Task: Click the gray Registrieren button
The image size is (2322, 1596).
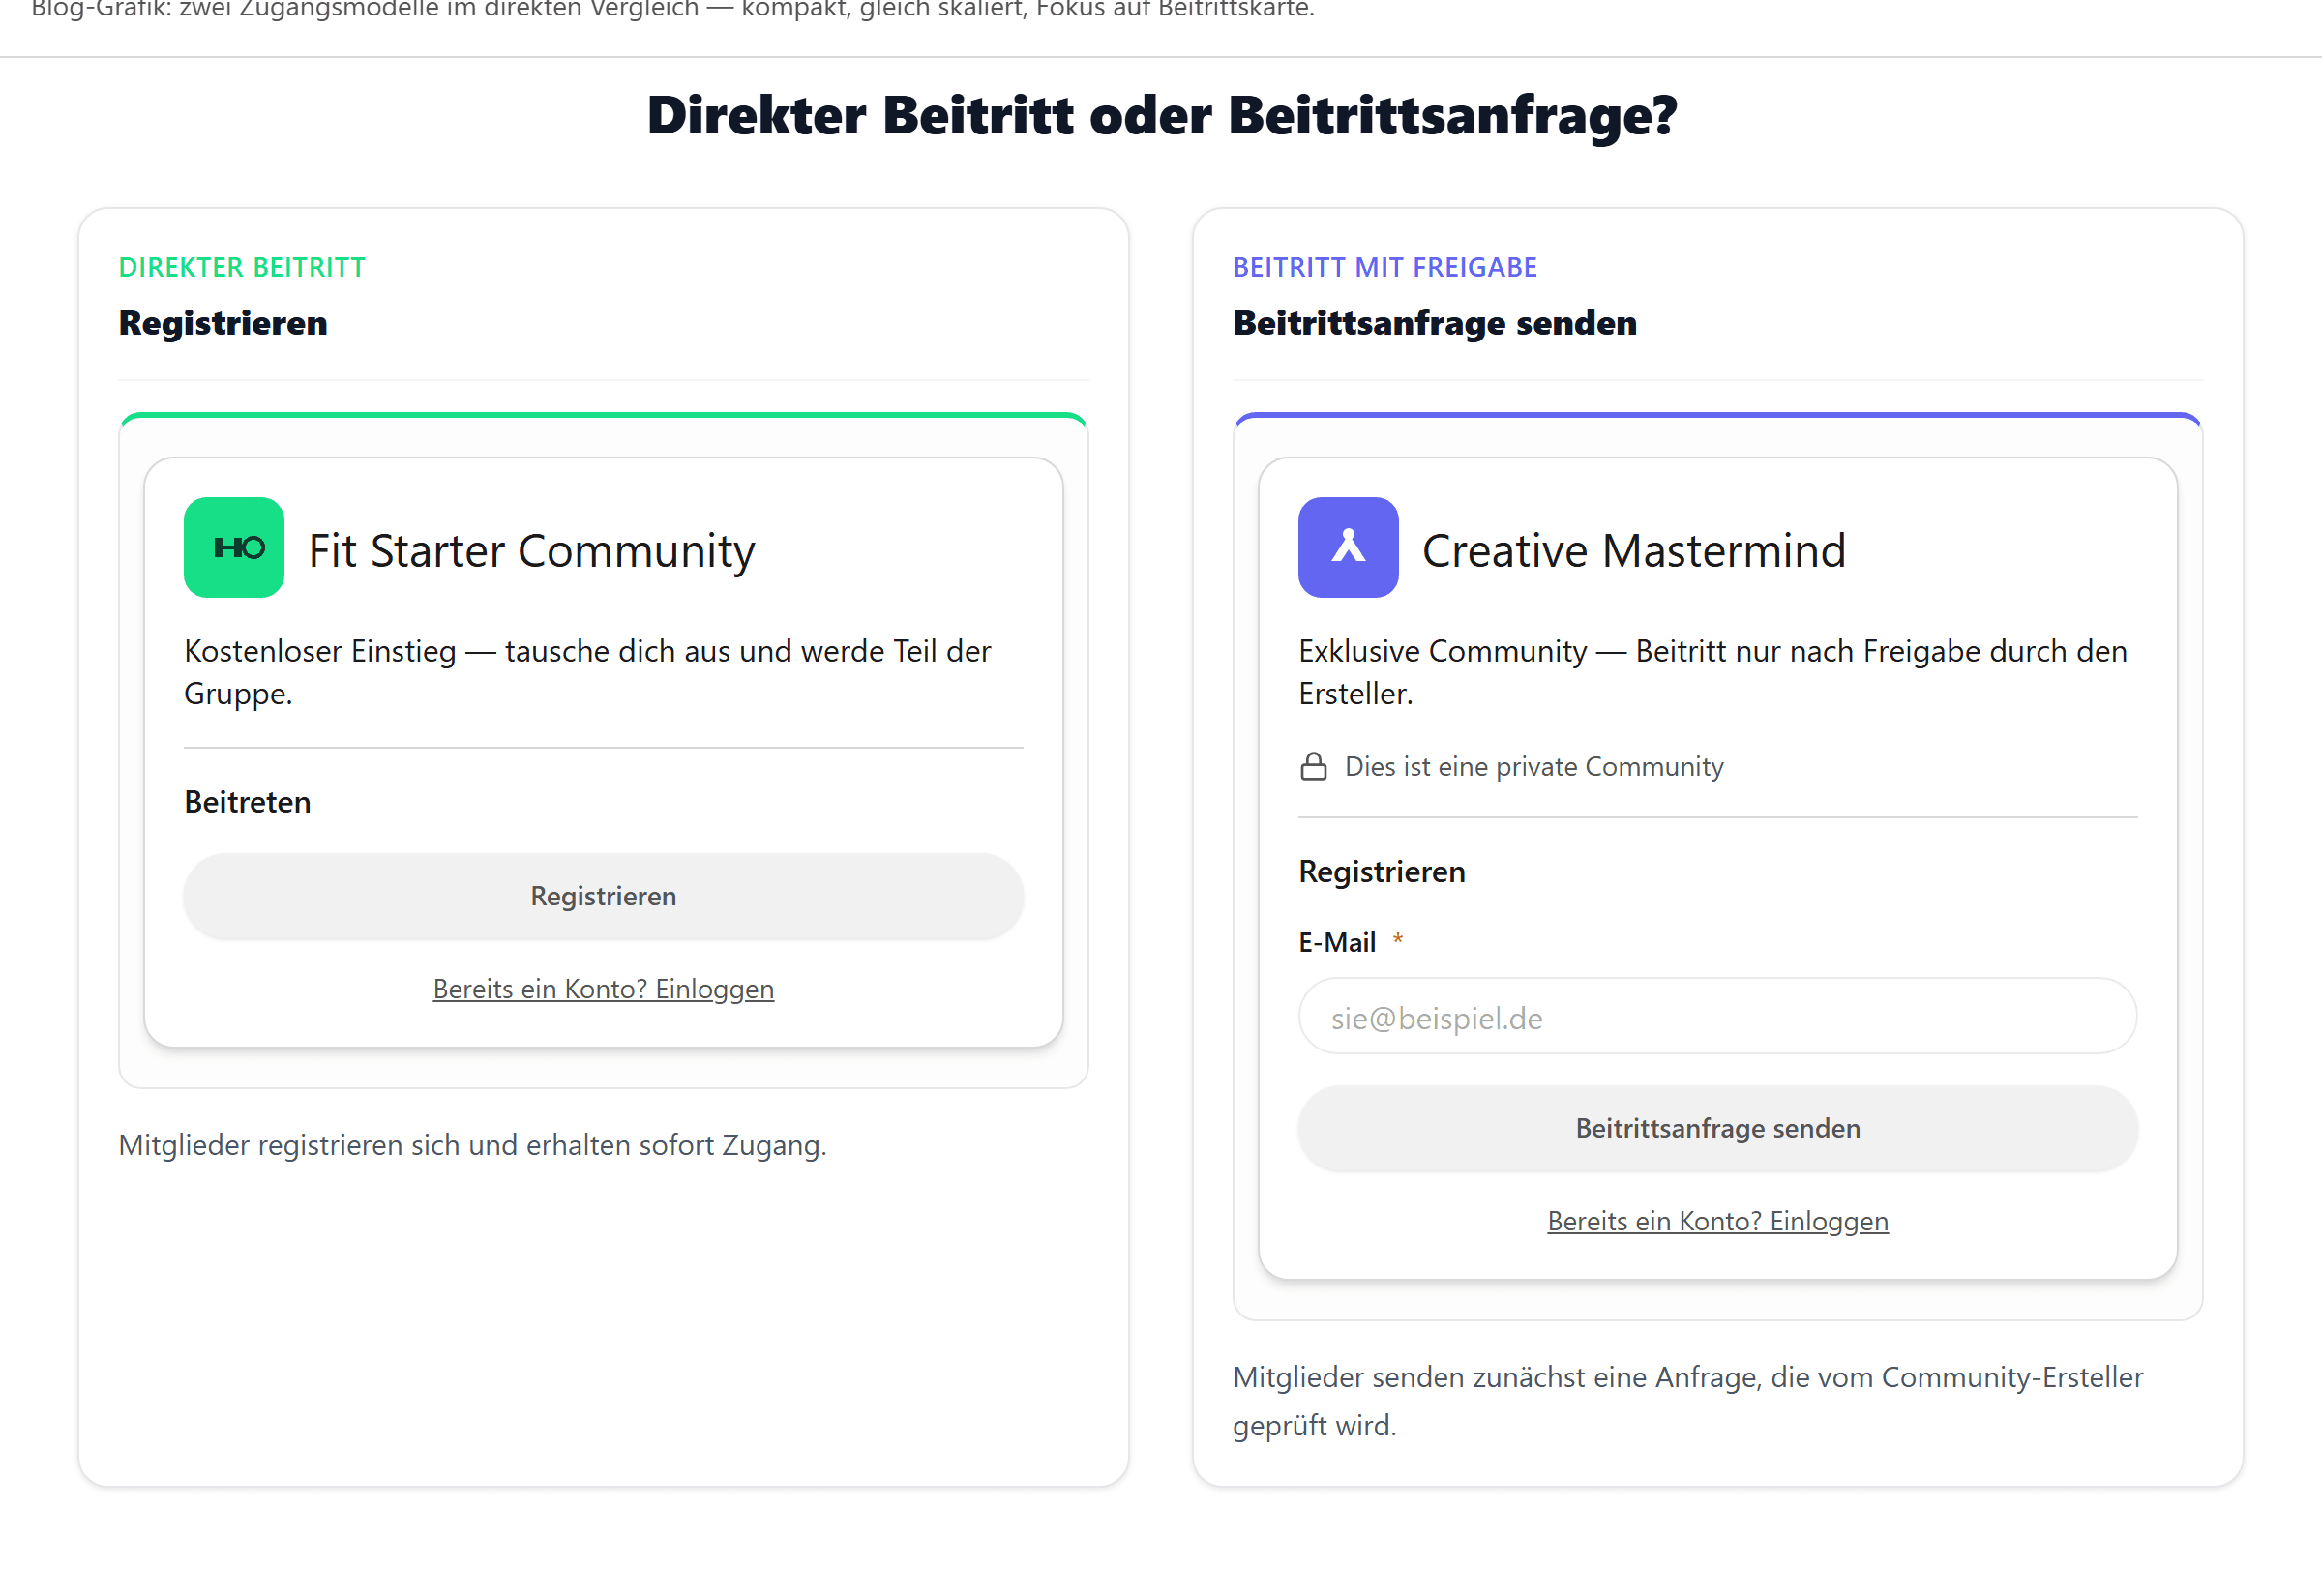Action: click(x=603, y=896)
